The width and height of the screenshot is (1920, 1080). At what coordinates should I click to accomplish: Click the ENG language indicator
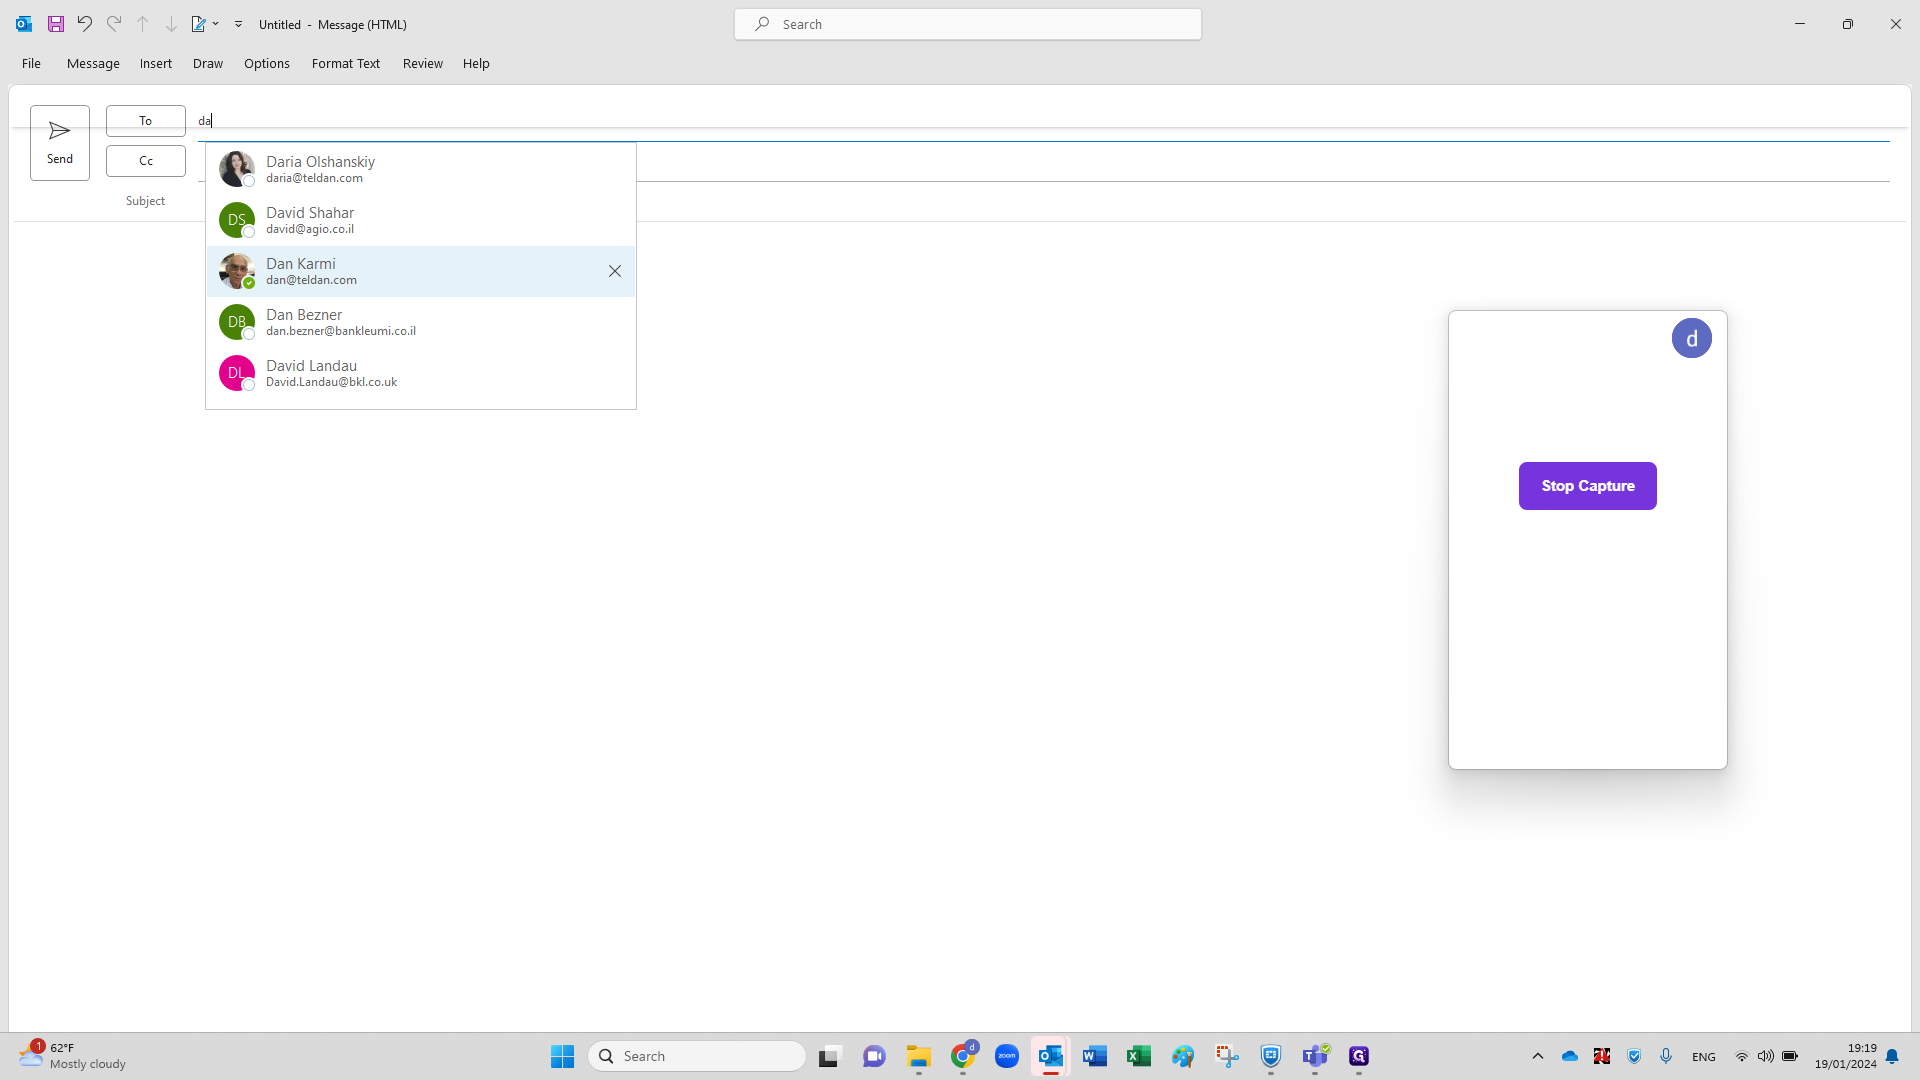(1704, 1057)
